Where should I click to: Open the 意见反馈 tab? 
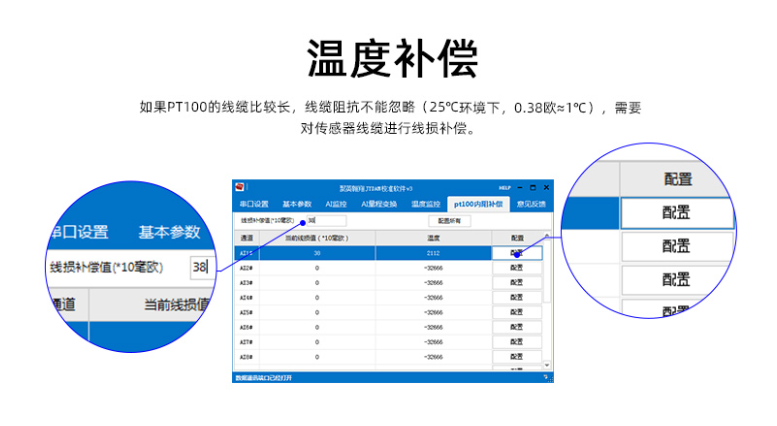(531, 203)
